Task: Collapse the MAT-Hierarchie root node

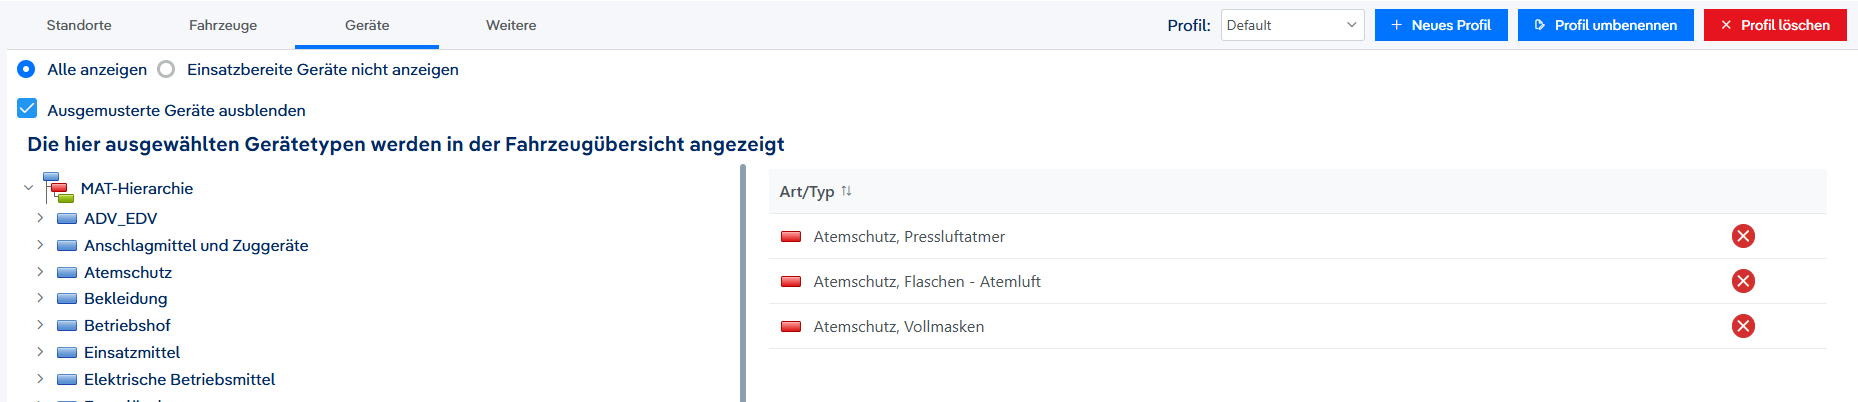Action: (28, 188)
